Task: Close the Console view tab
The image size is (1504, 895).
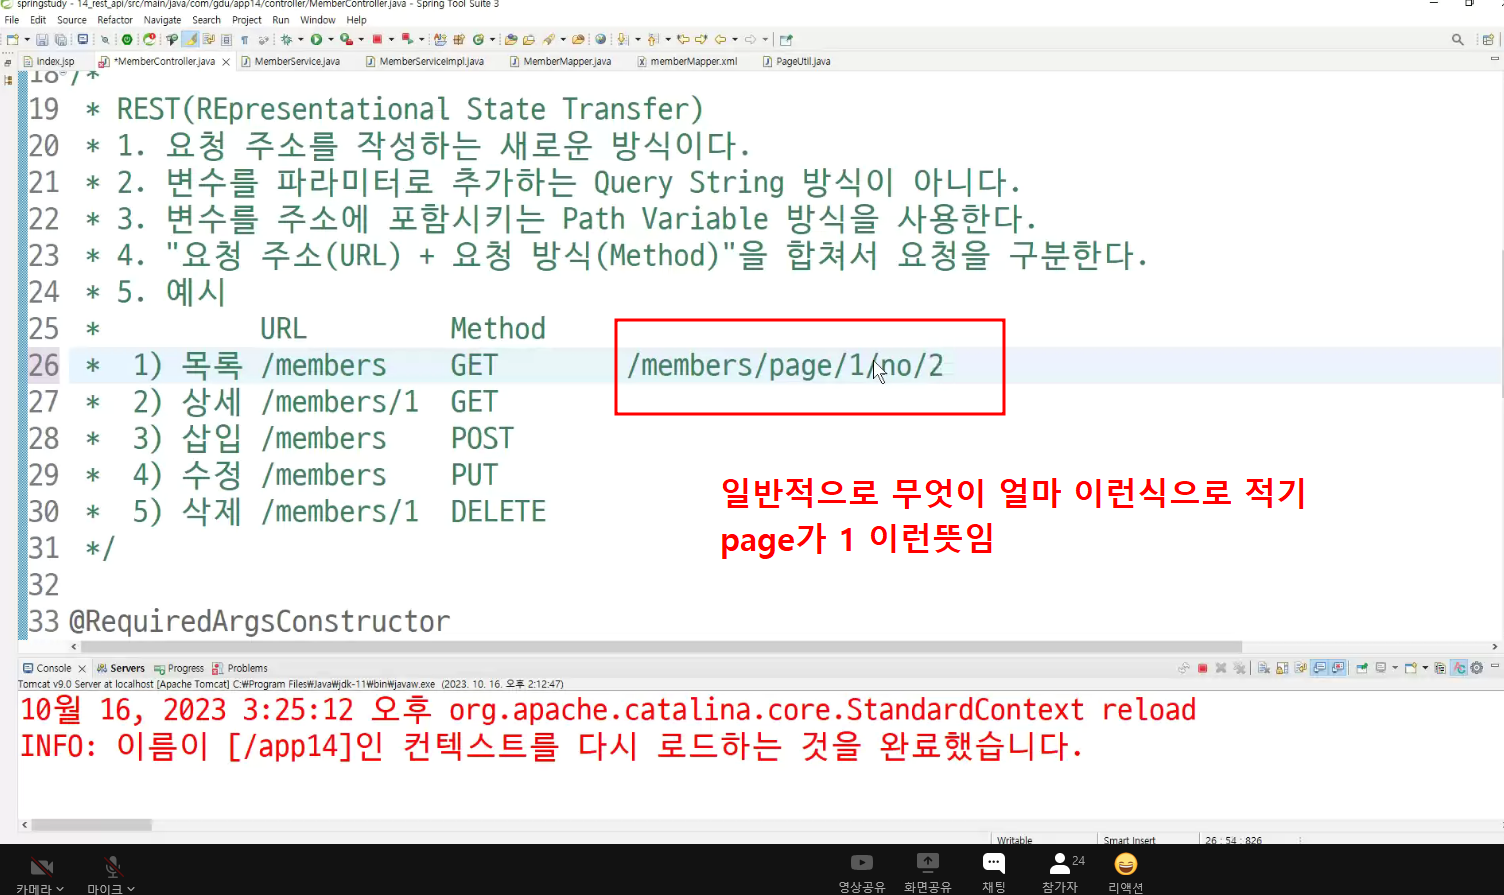Action: click(82, 669)
